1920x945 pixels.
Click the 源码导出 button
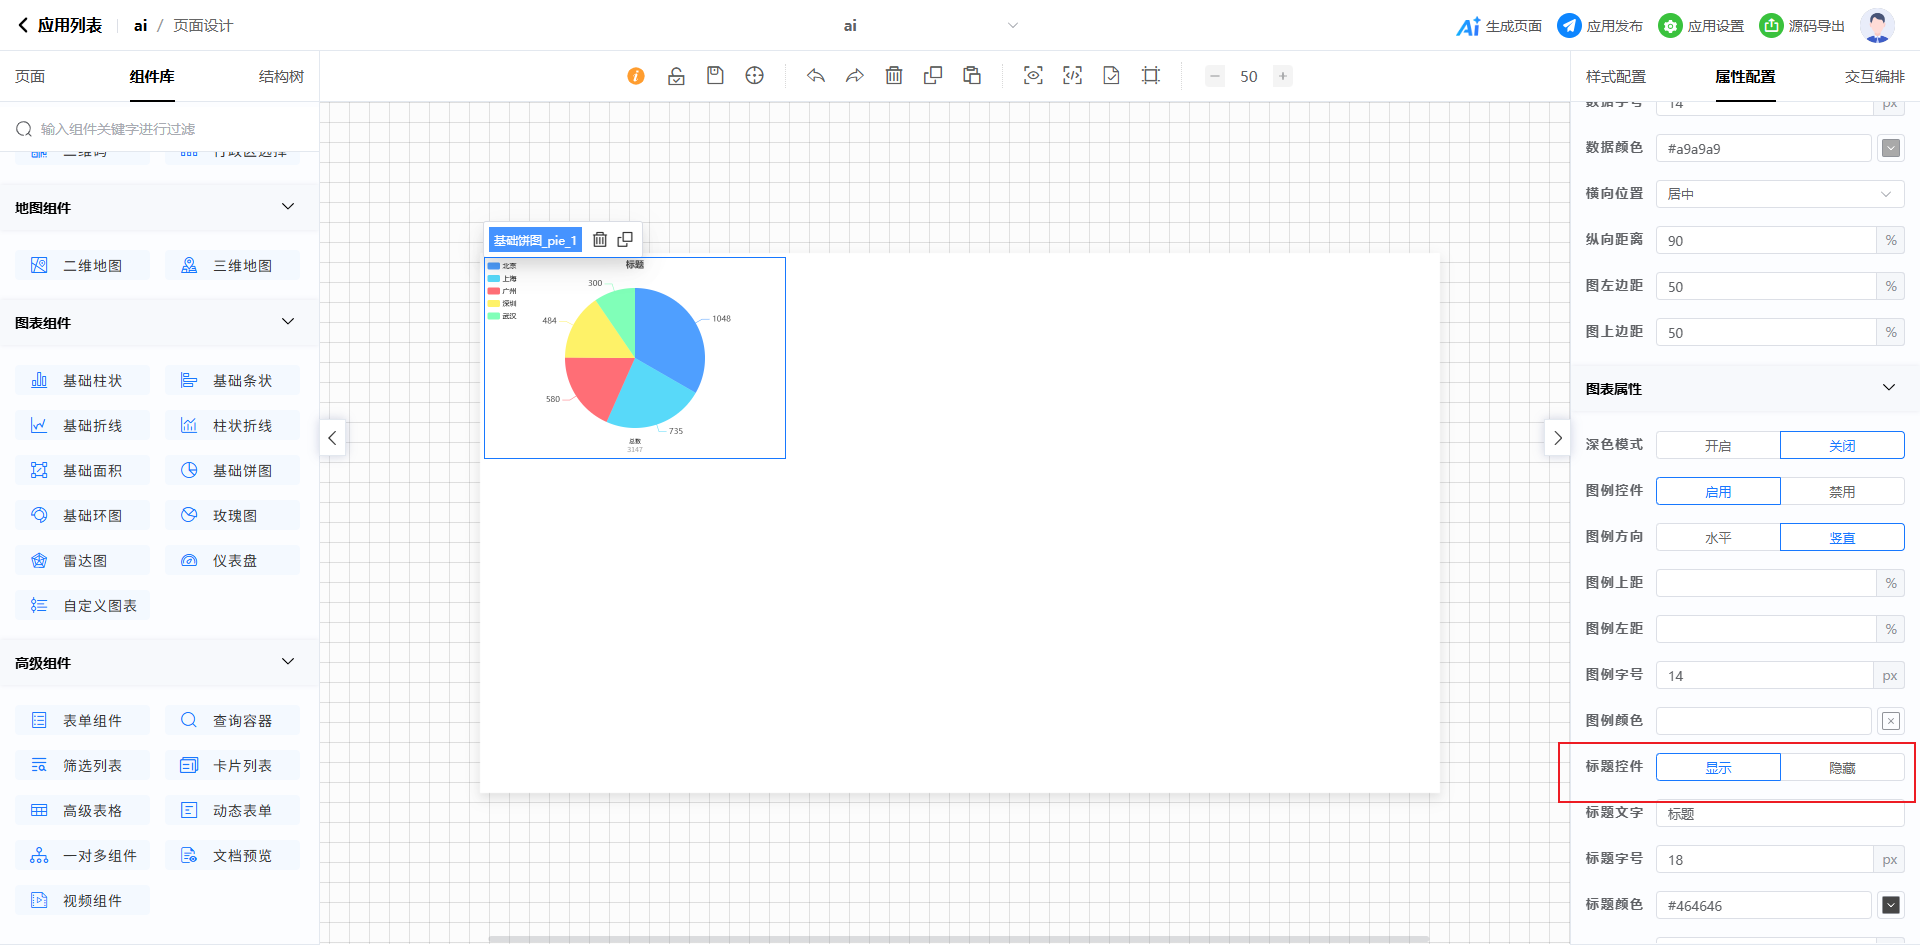(1802, 26)
